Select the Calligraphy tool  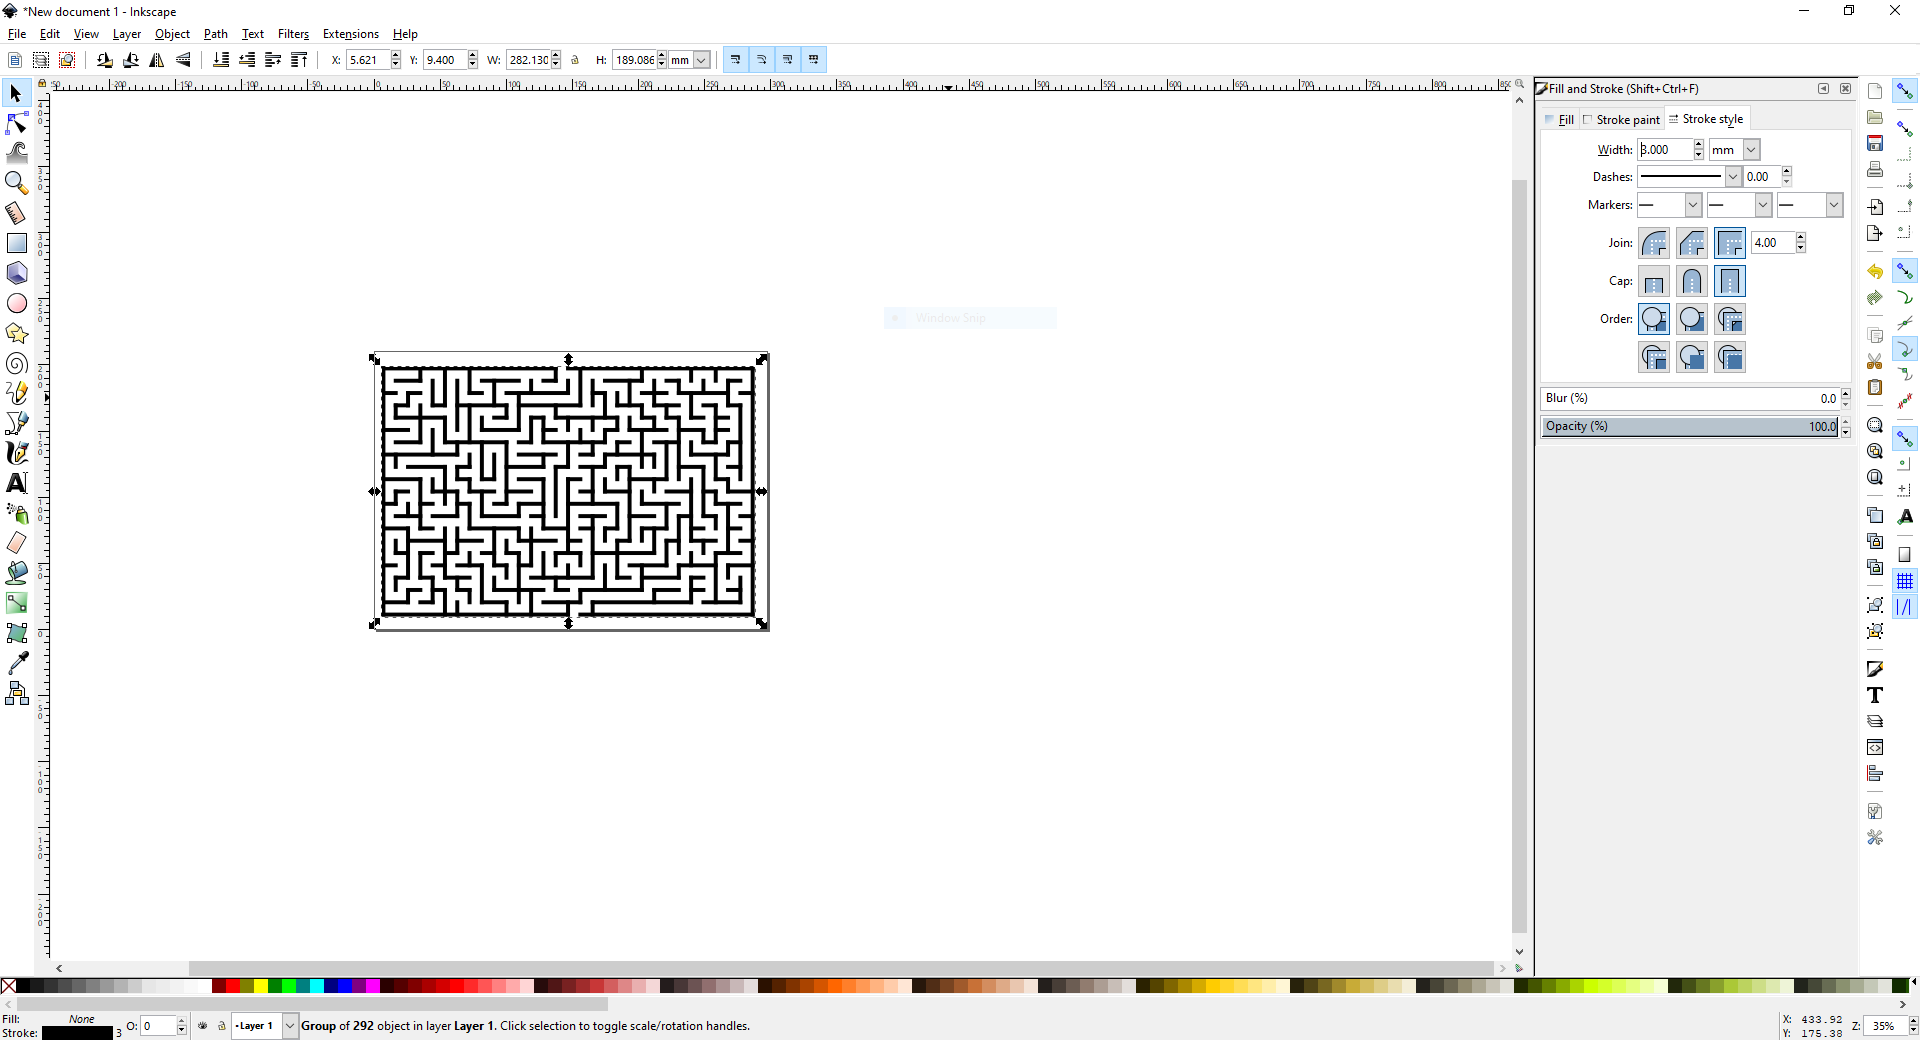pyautogui.click(x=17, y=452)
